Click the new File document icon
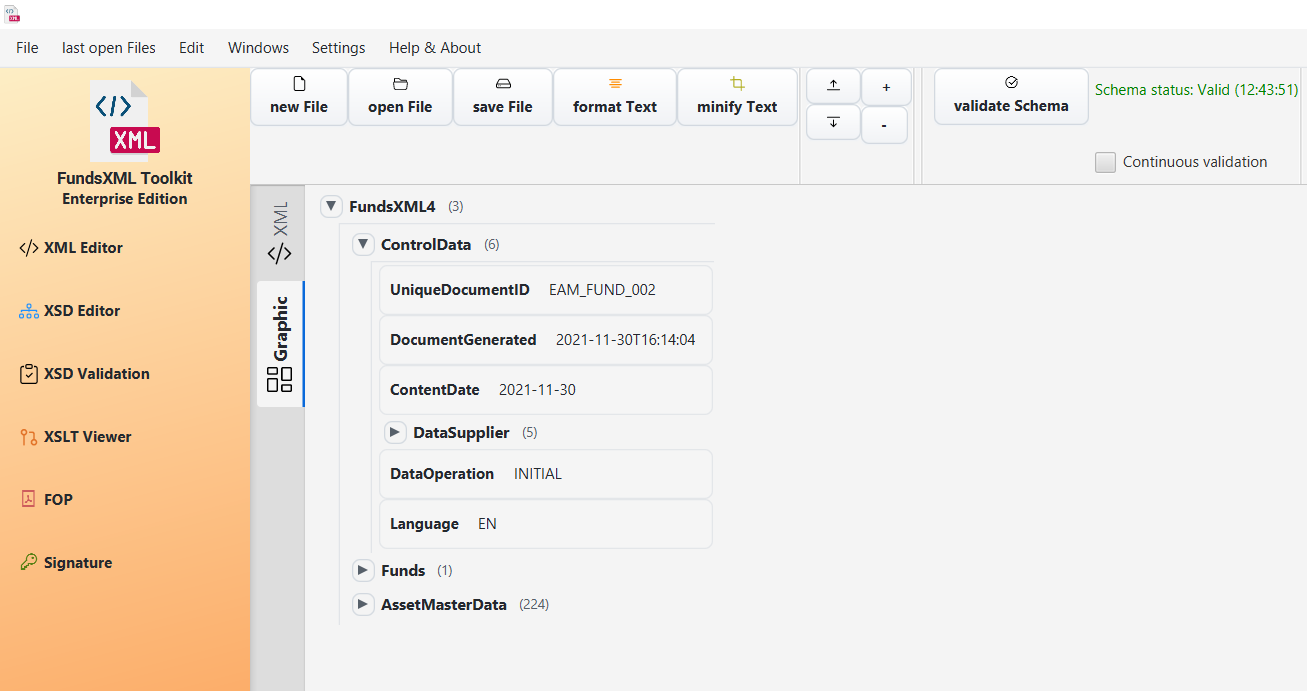Image resolution: width=1307 pixels, height=691 pixels. click(299, 84)
